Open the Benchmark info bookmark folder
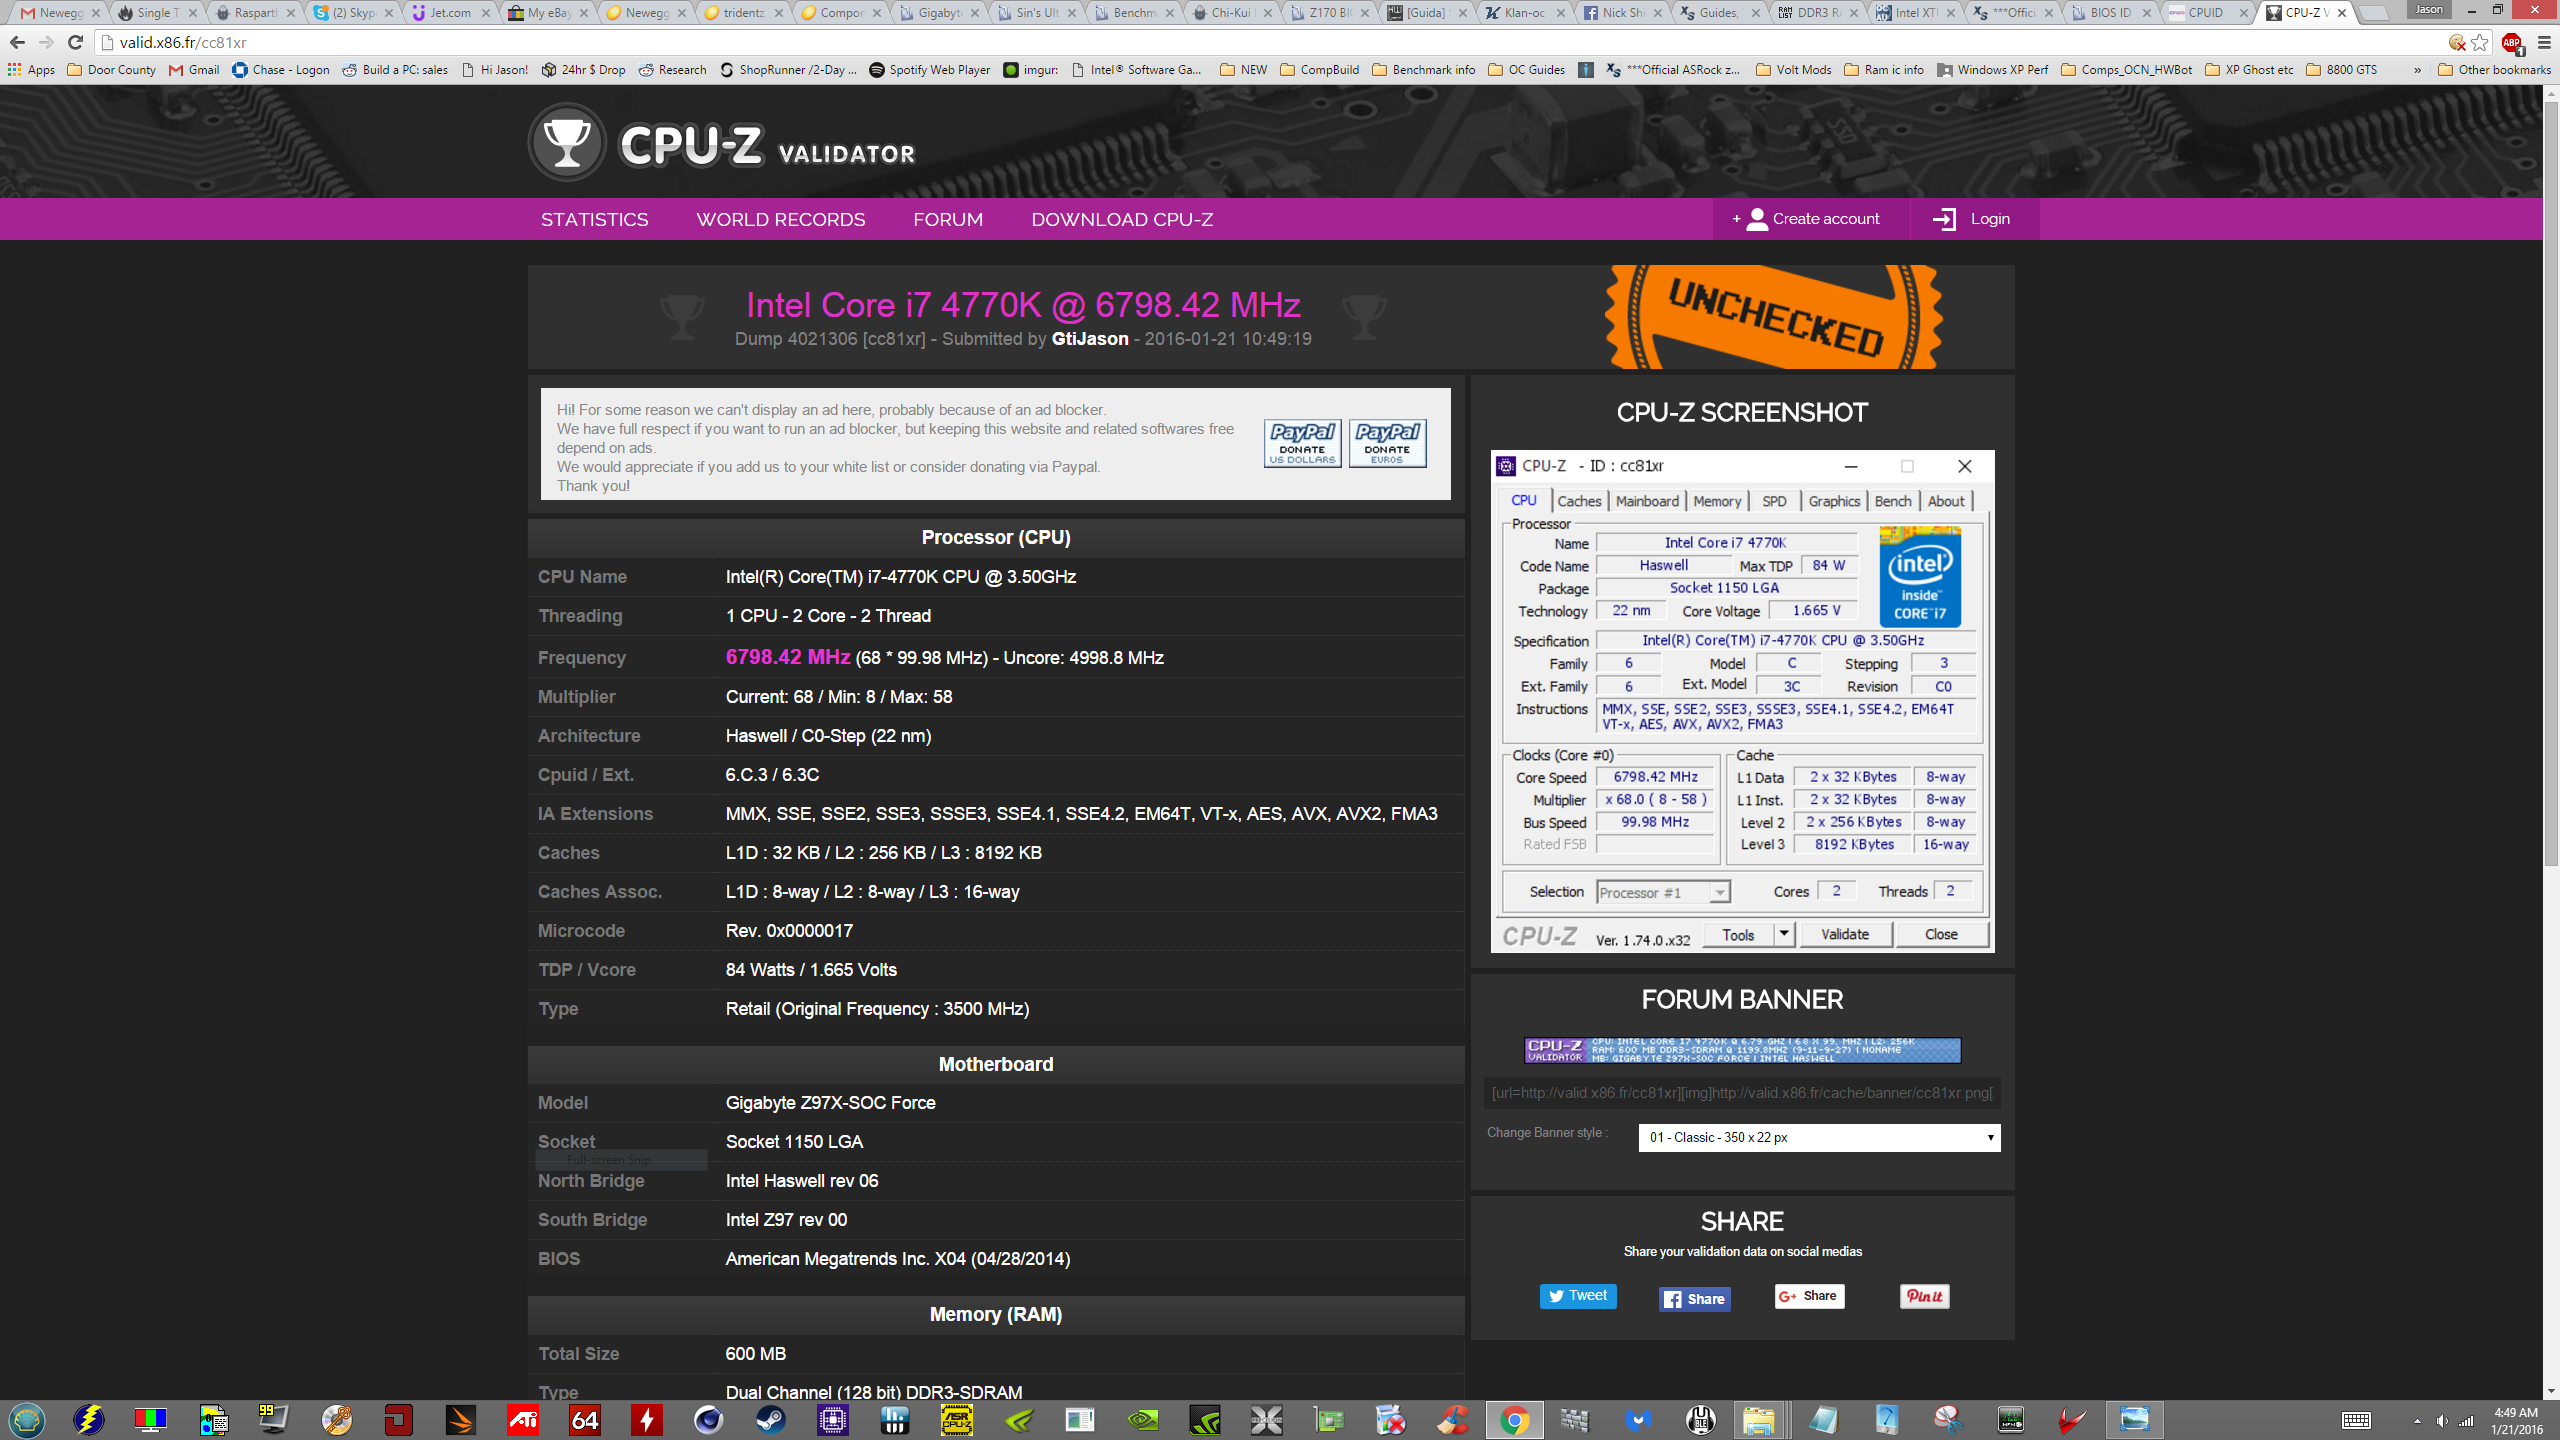Screen dimensions: 2560x1440 [1423, 69]
